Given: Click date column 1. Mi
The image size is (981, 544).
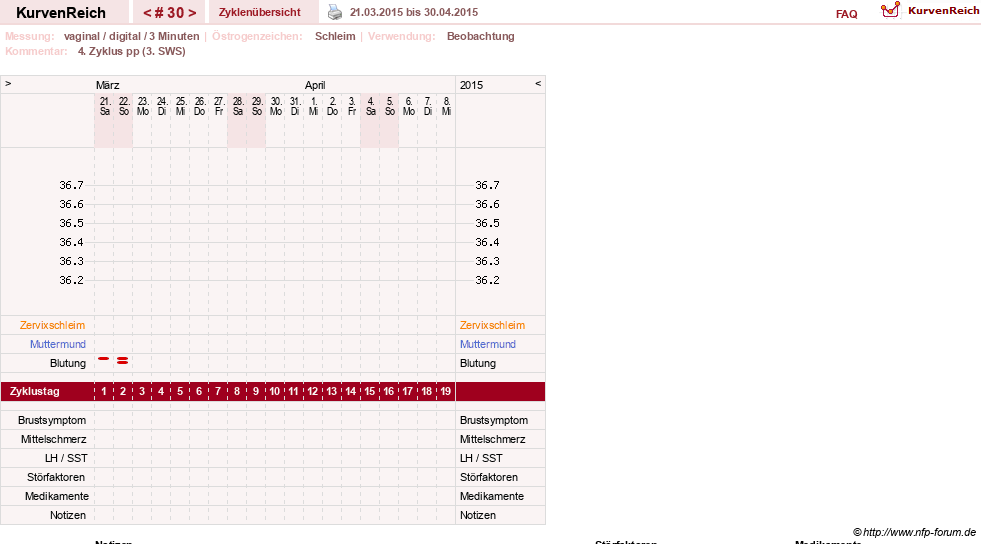Looking at the screenshot, I should point(313,106).
